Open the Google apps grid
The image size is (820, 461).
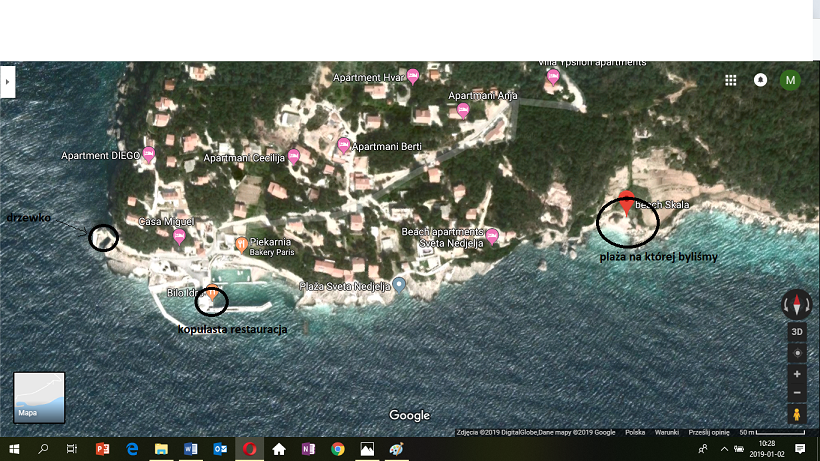pyautogui.click(x=731, y=80)
